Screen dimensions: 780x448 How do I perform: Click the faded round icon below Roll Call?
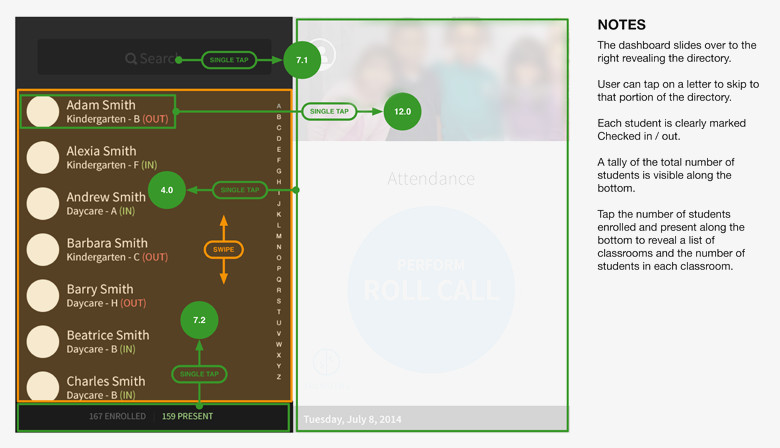(x=326, y=362)
